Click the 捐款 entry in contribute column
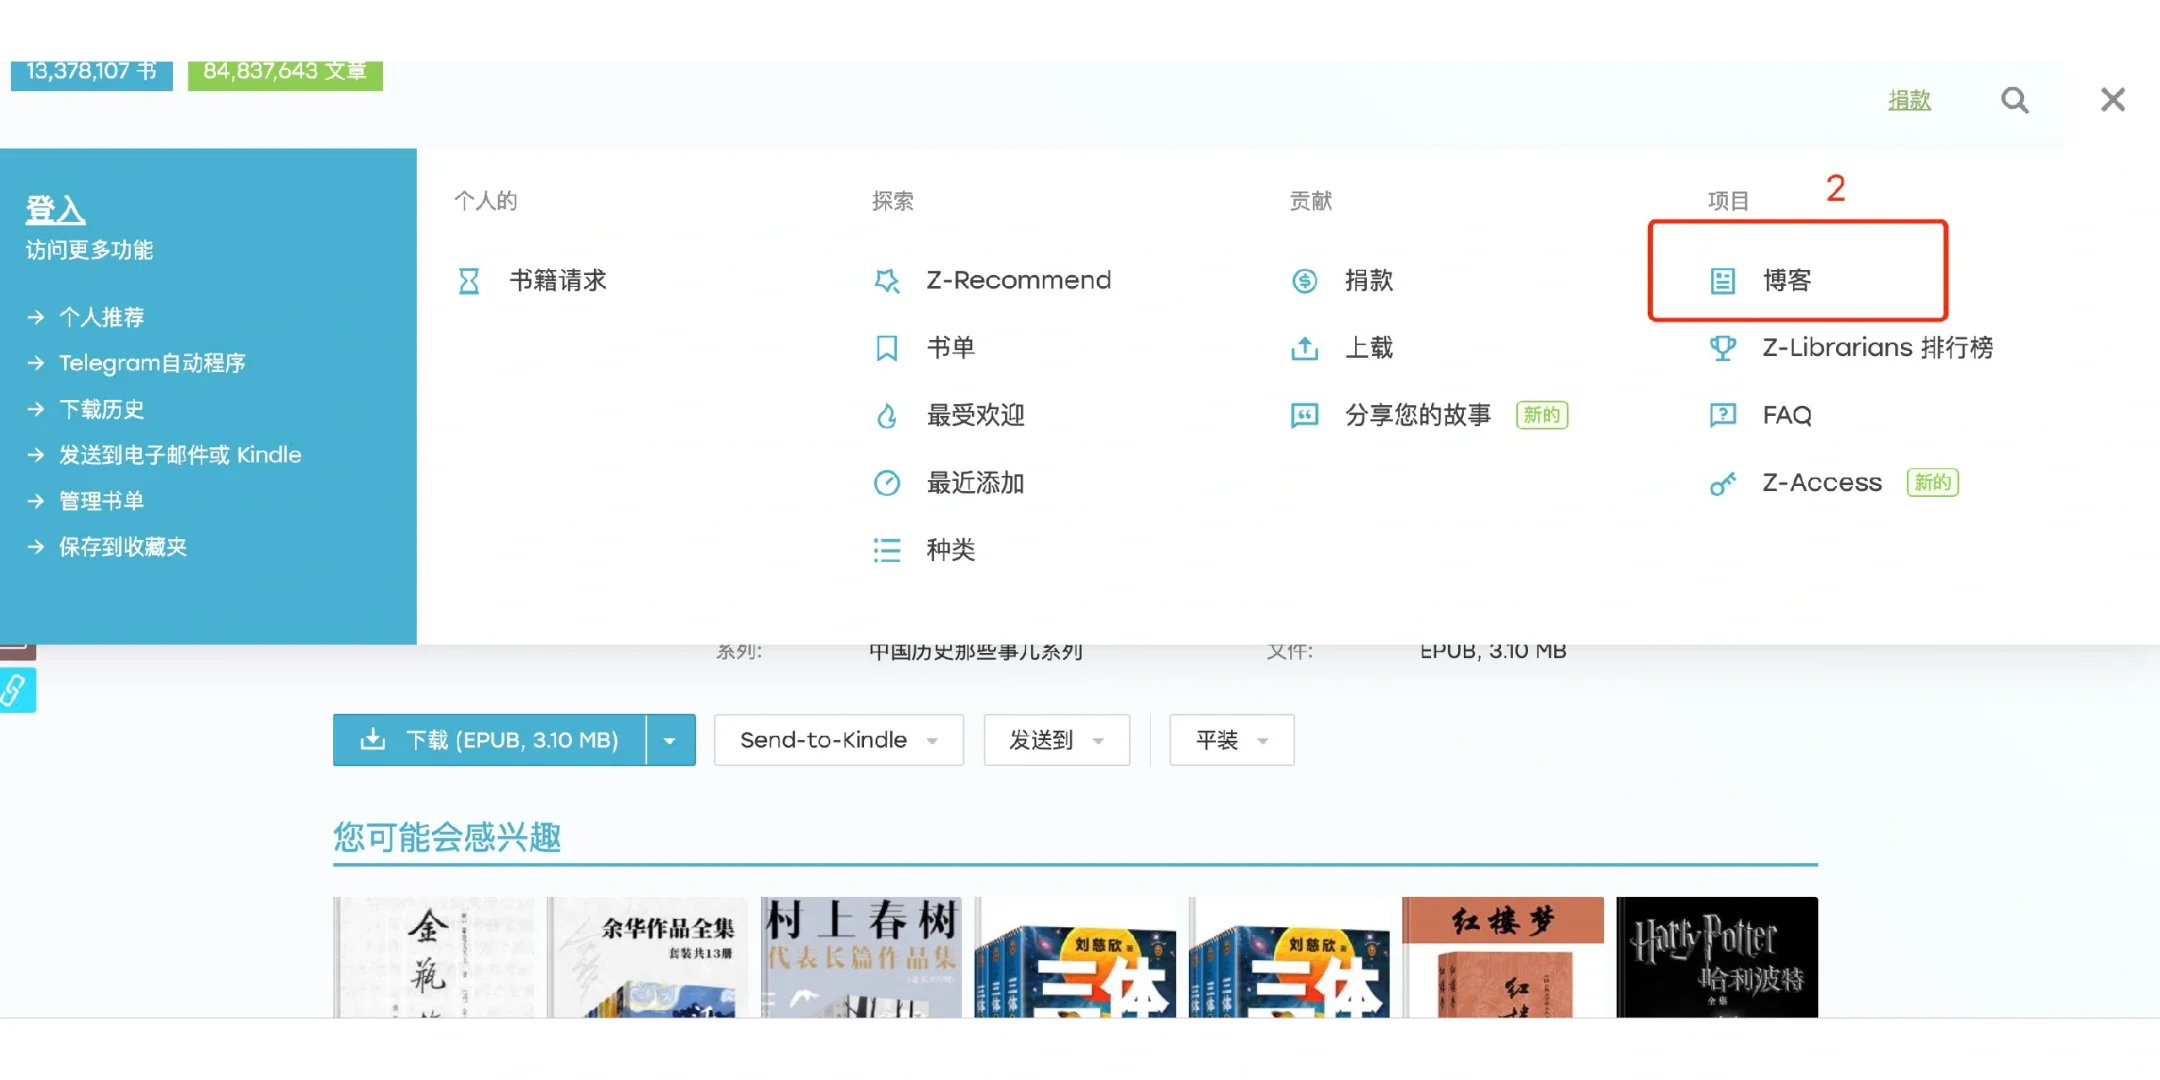Viewport: 2160px width, 1080px height. pyautogui.click(x=1368, y=281)
